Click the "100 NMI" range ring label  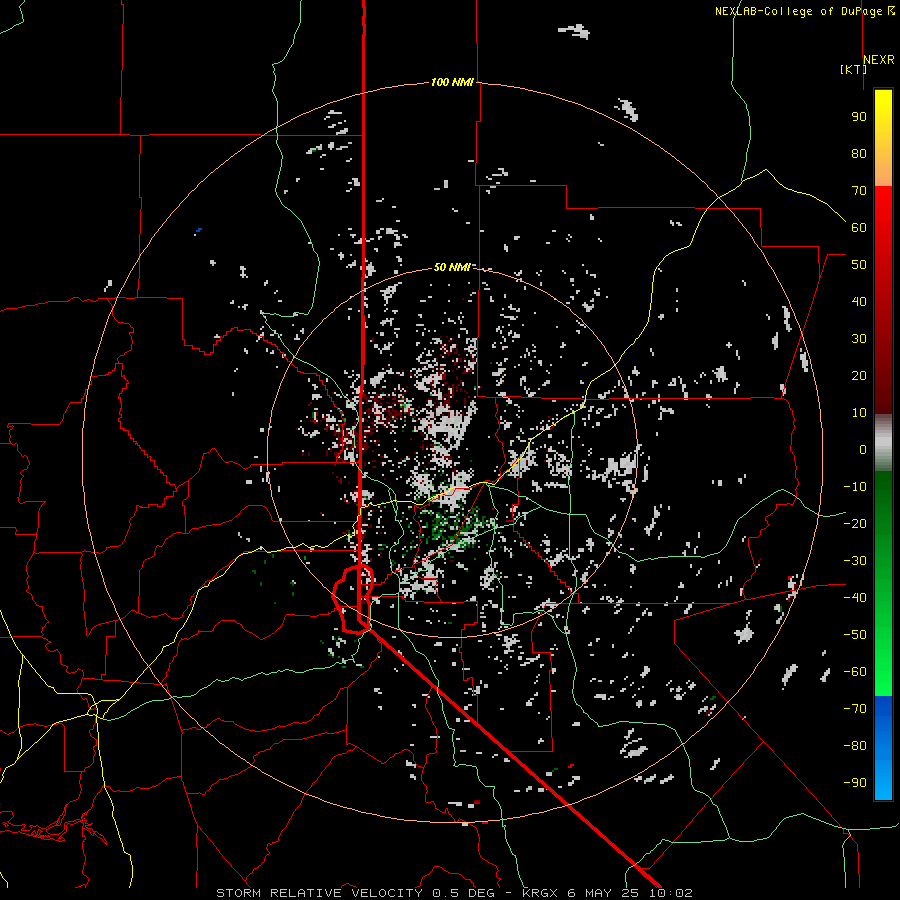tap(452, 83)
